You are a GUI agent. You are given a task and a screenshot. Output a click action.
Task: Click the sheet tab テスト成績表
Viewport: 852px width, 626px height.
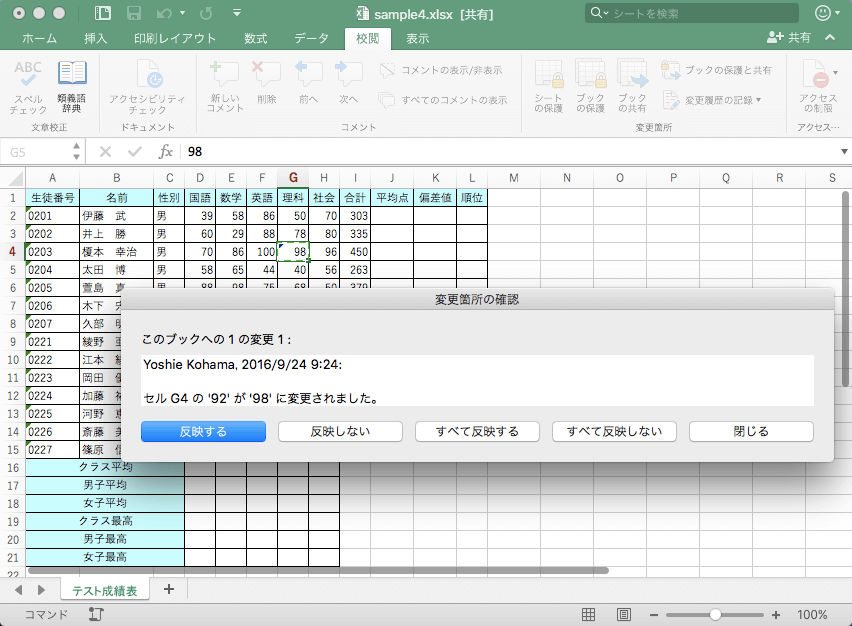104,591
